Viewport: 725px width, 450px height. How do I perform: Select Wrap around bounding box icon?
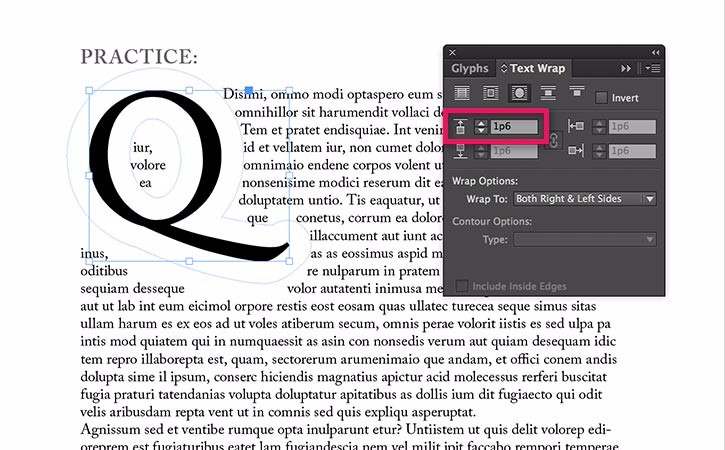[x=490, y=93]
